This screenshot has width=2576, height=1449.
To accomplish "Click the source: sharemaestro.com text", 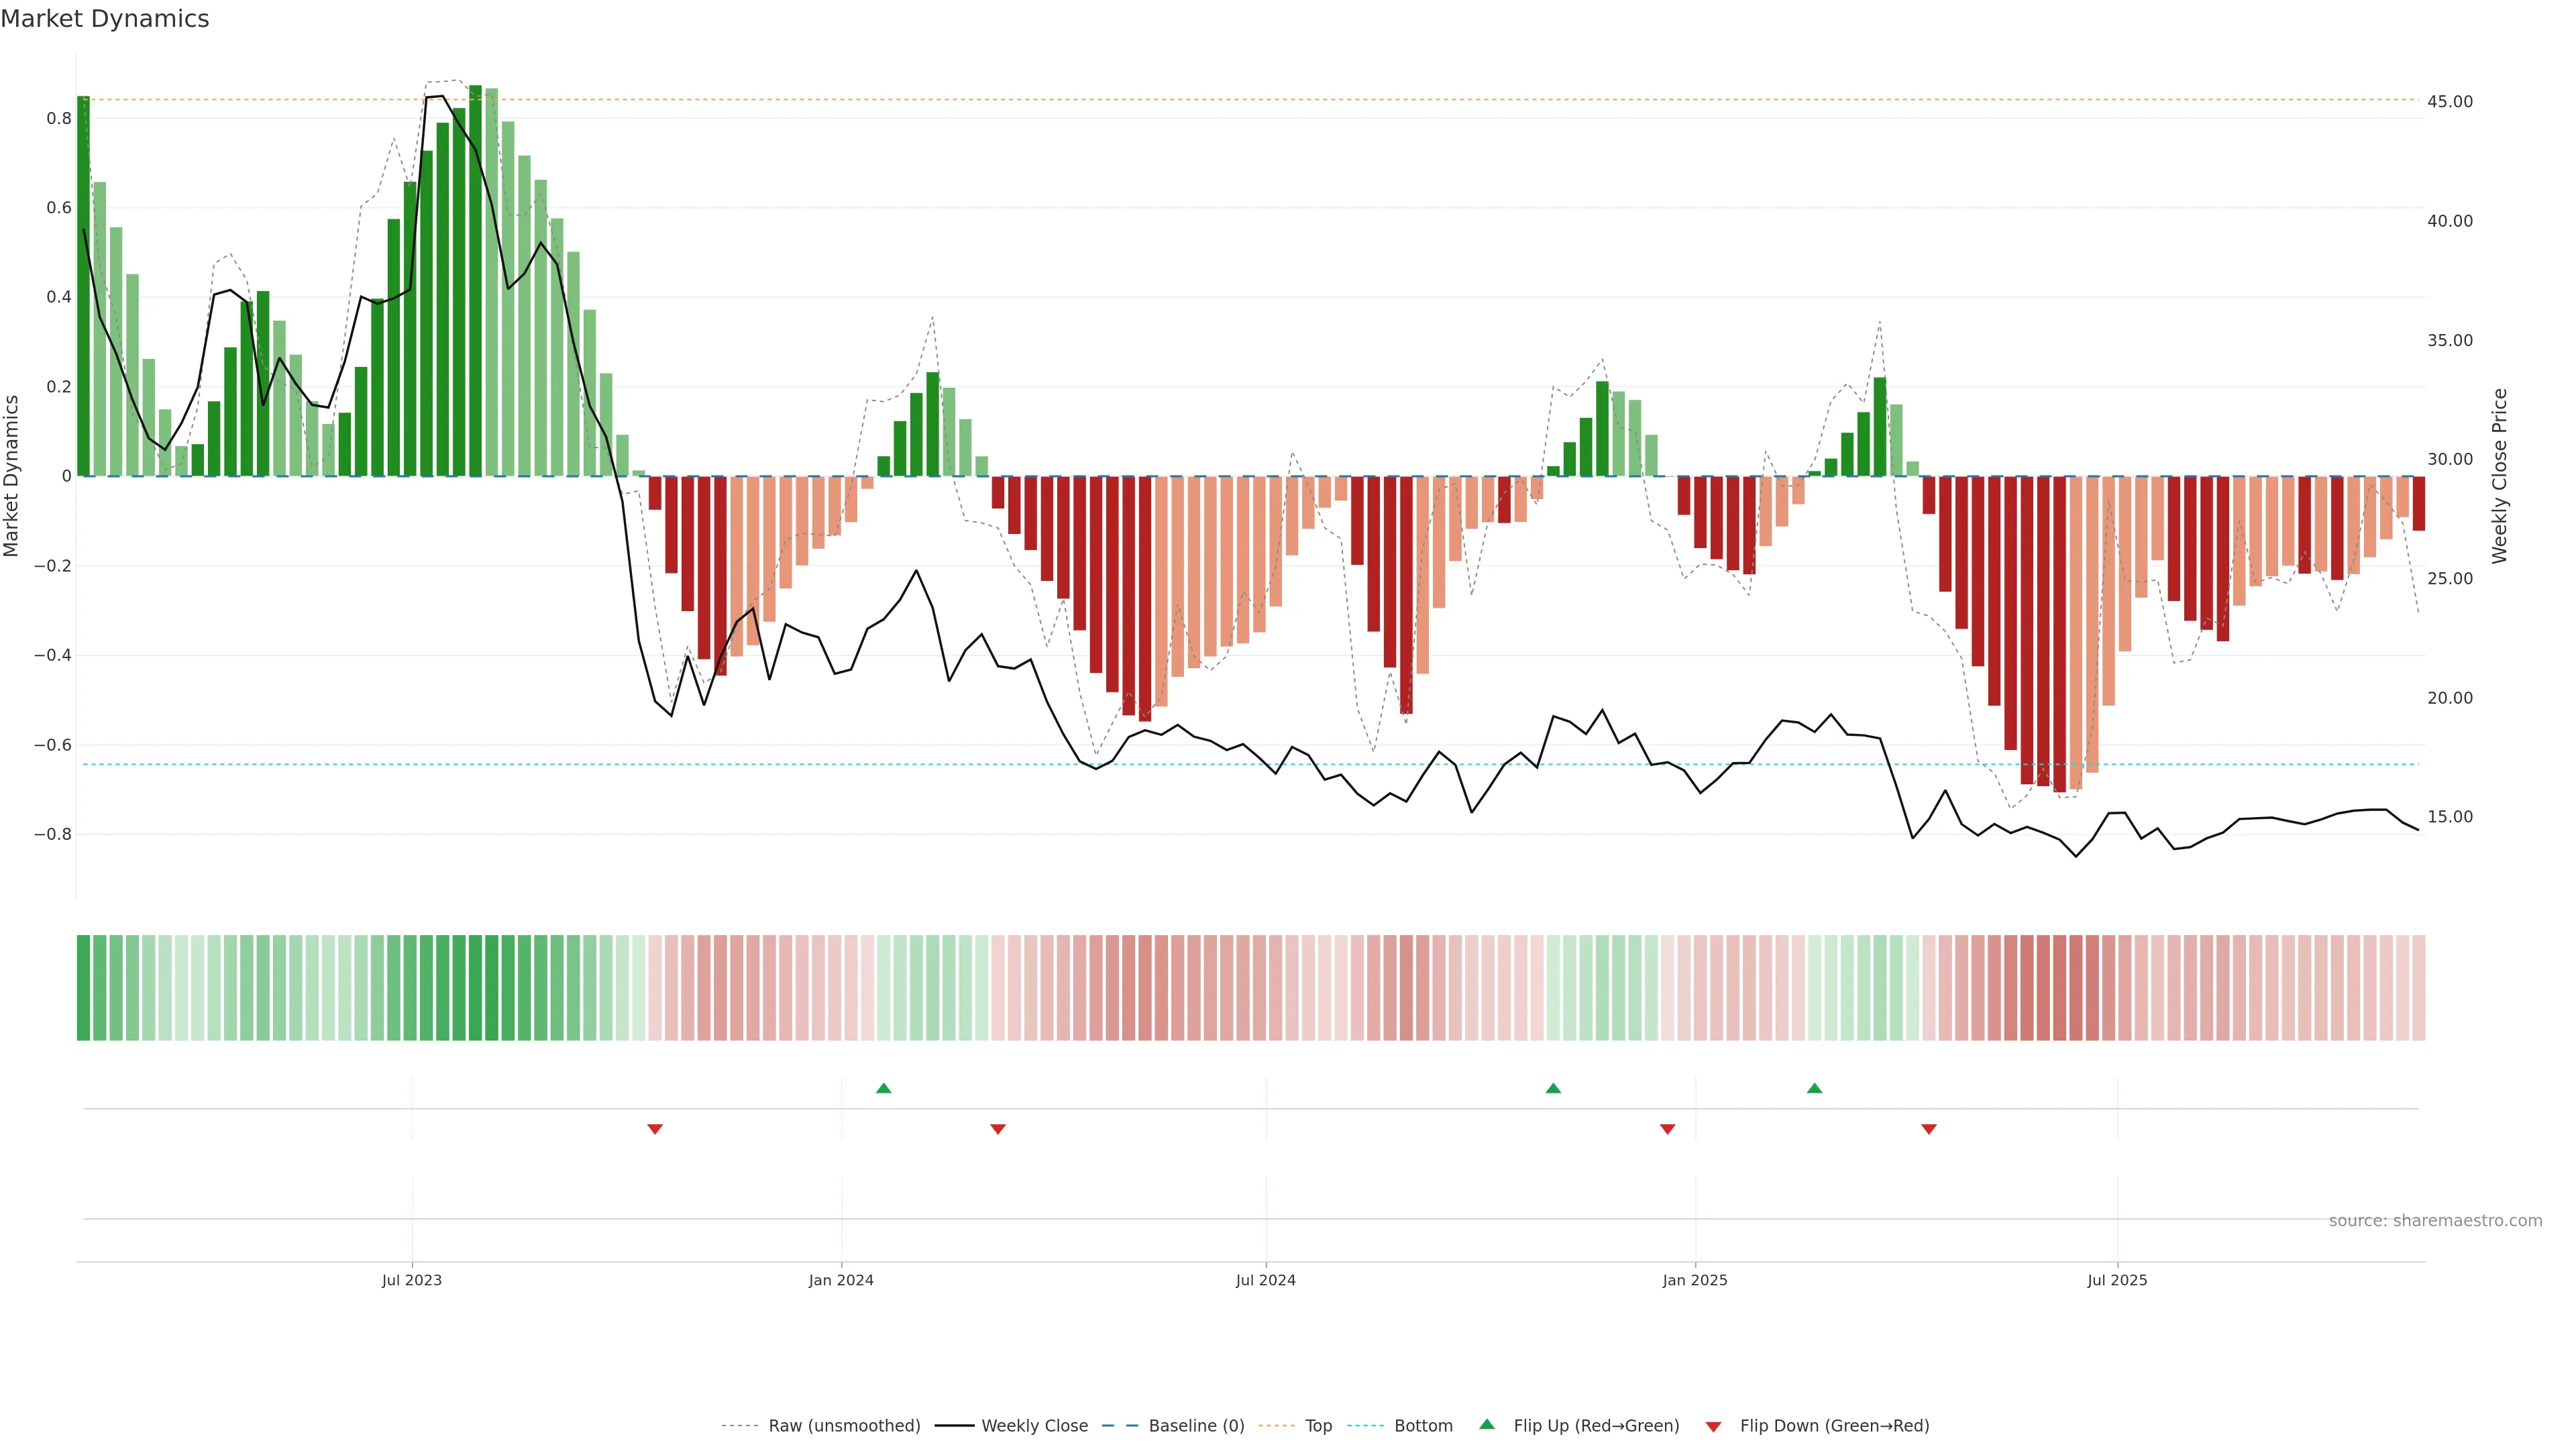I will tap(2435, 1220).
